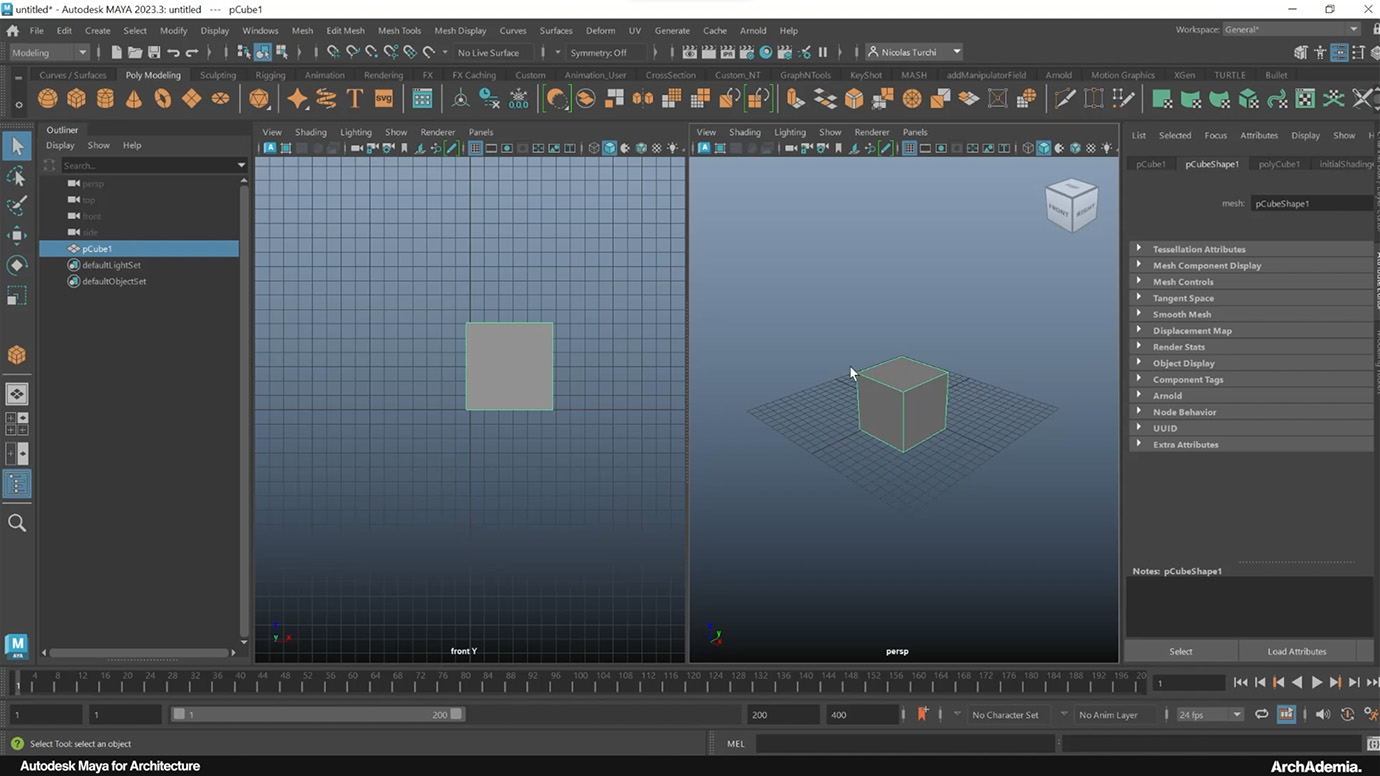Toggle the grid display in front viewport
Image resolution: width=1380 pixels, height=776 pixels.
[x=475, y=148]
